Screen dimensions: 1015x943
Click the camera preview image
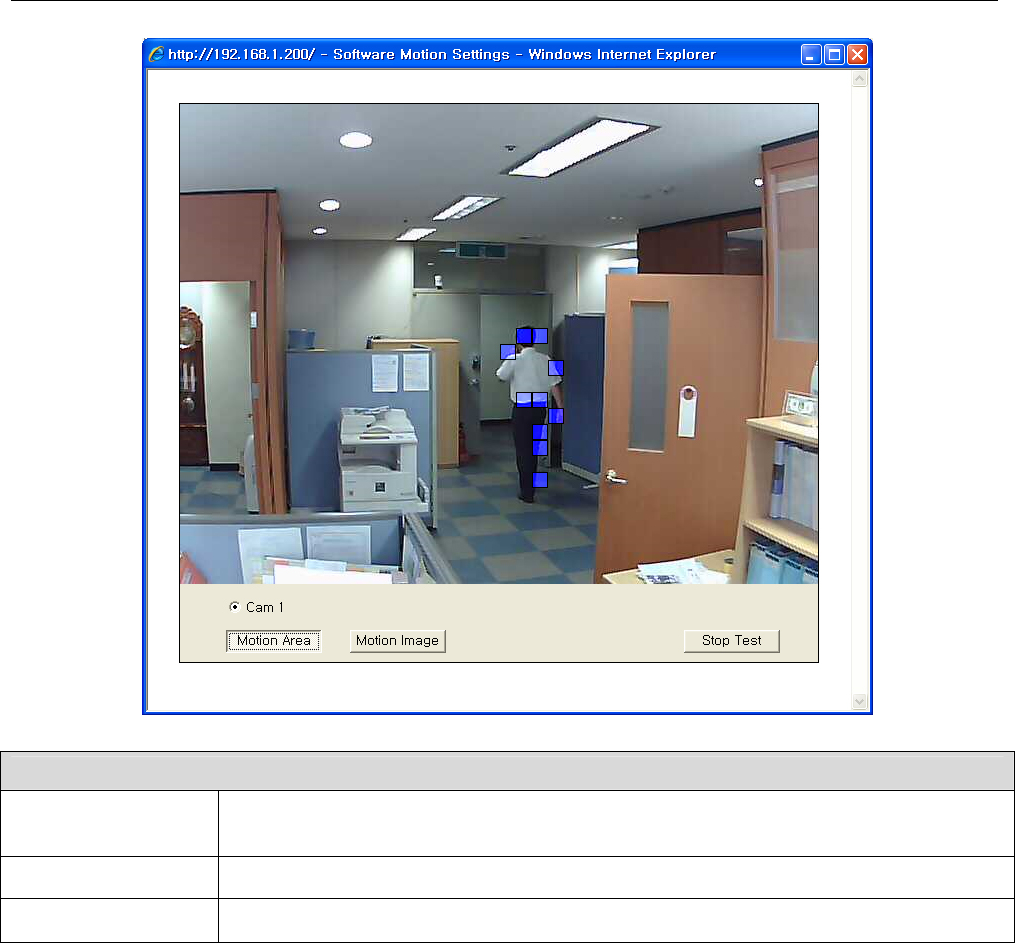coord(498,344)
